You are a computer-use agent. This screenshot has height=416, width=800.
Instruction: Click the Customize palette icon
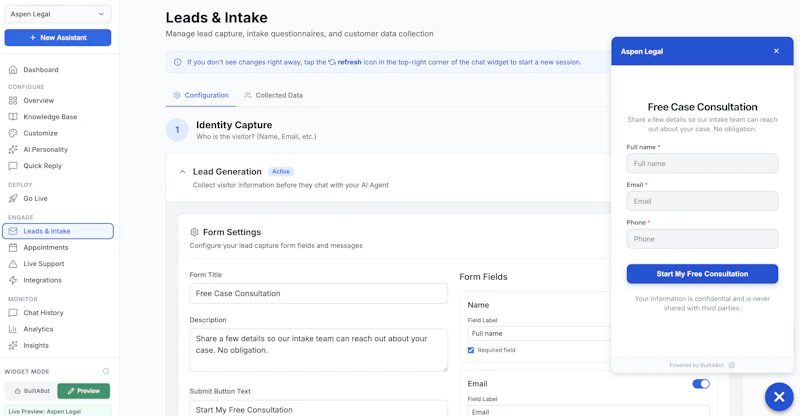(13, 133)
